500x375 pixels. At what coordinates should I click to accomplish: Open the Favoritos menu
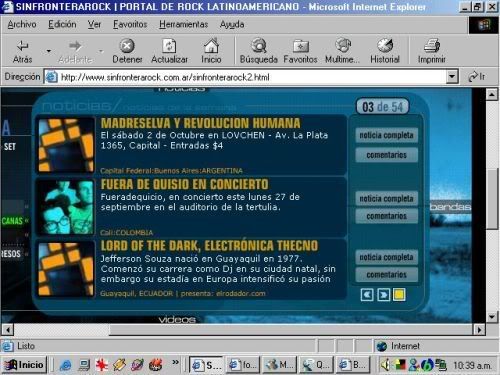coord(130,24)
